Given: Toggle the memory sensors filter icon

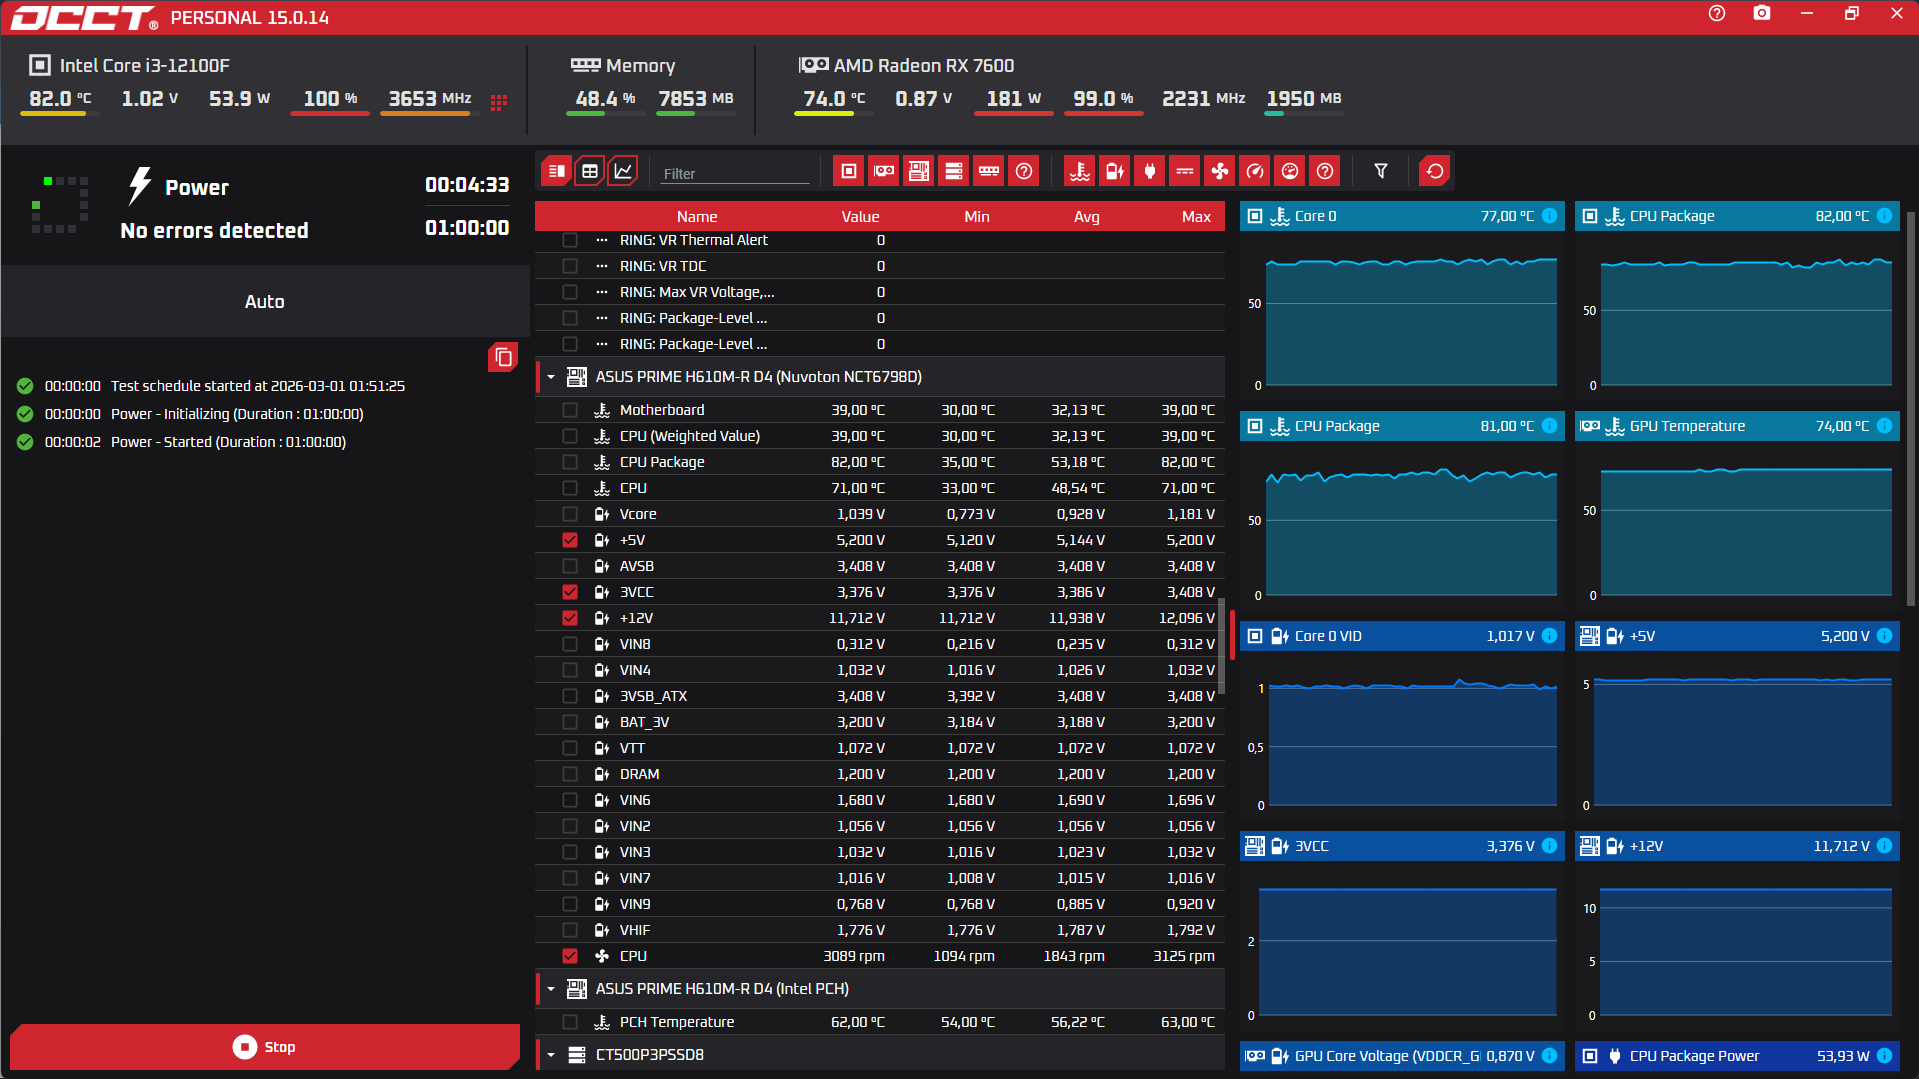Looking at the screenshot, I should (989, 171).
